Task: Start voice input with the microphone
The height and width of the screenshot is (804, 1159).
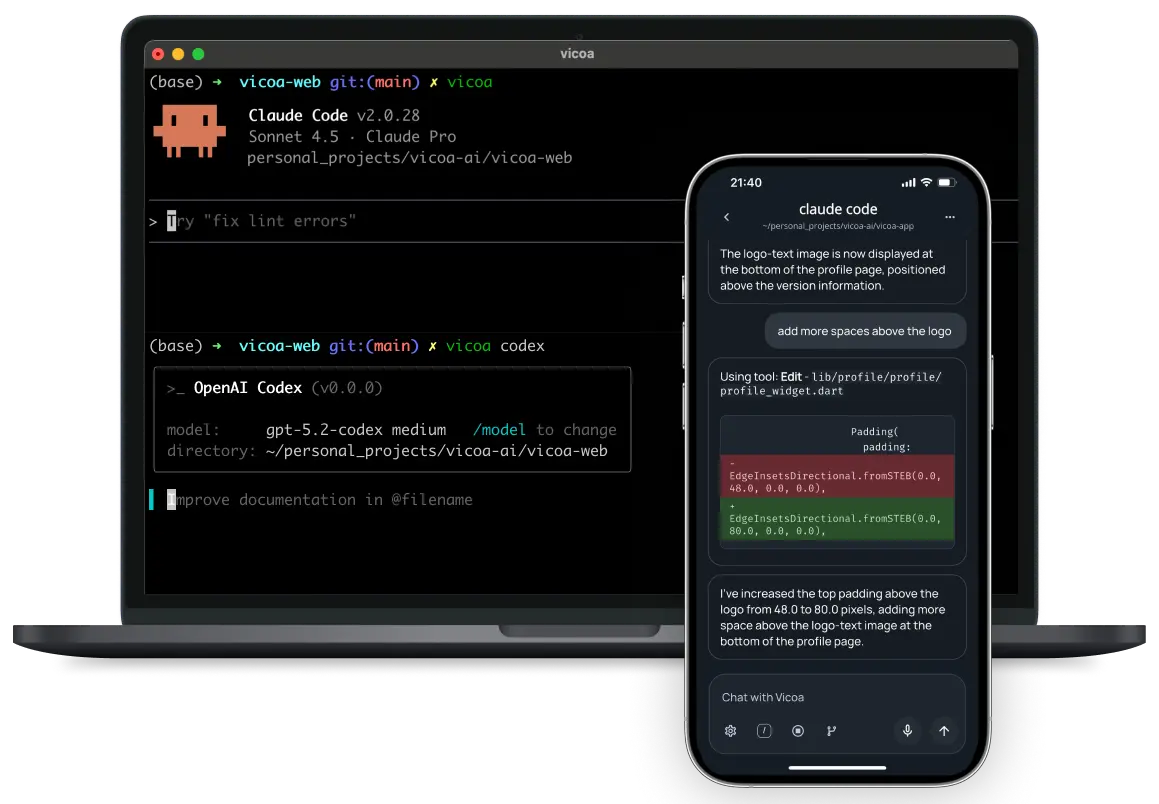Action: click(908, 730)
